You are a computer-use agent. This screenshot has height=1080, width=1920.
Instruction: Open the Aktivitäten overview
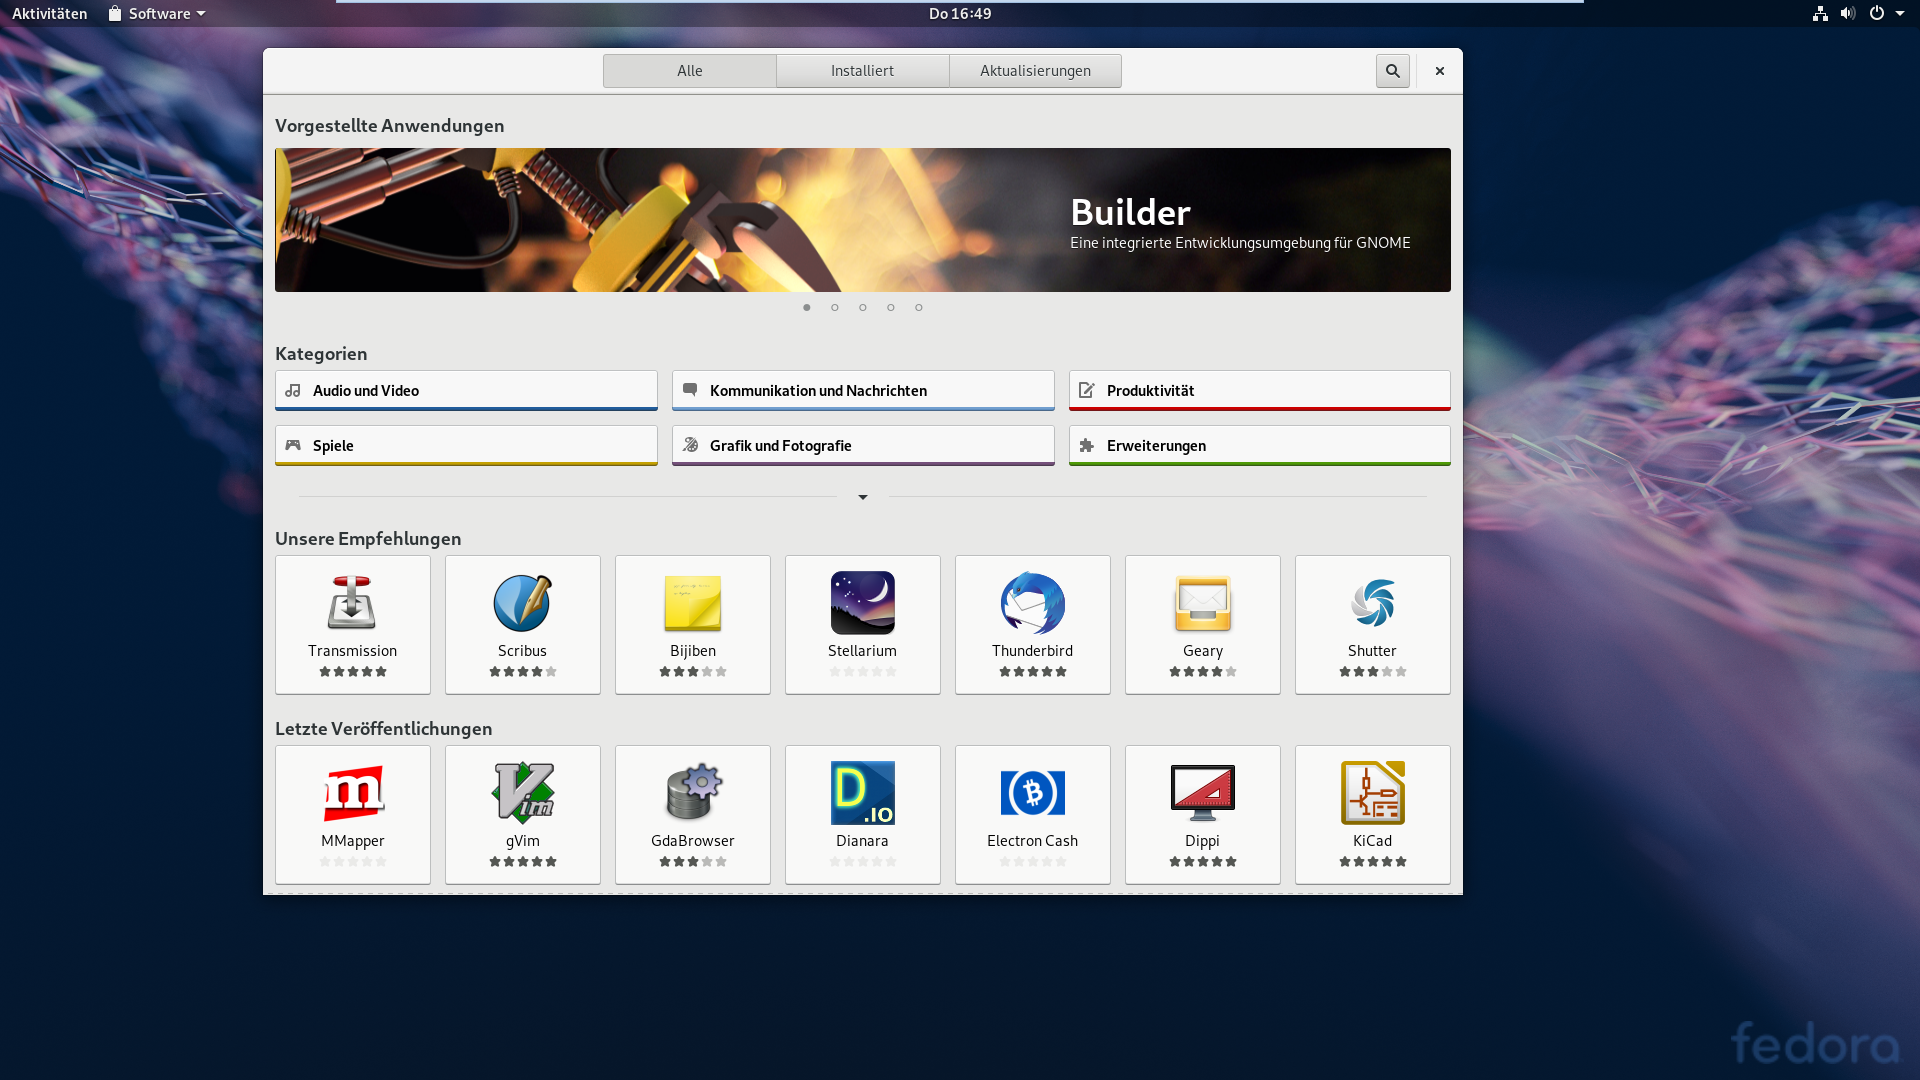[49, 14]
